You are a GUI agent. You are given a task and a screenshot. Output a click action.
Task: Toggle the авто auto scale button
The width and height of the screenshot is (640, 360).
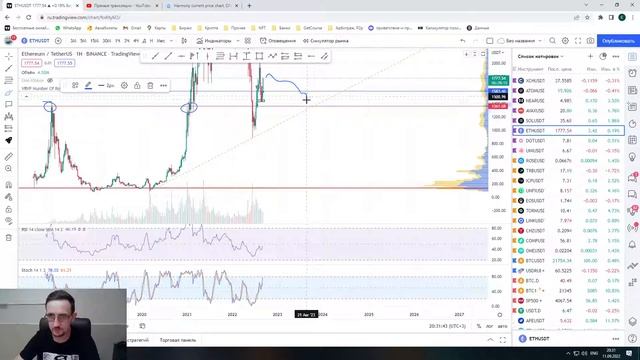click(x=502, y=326)
